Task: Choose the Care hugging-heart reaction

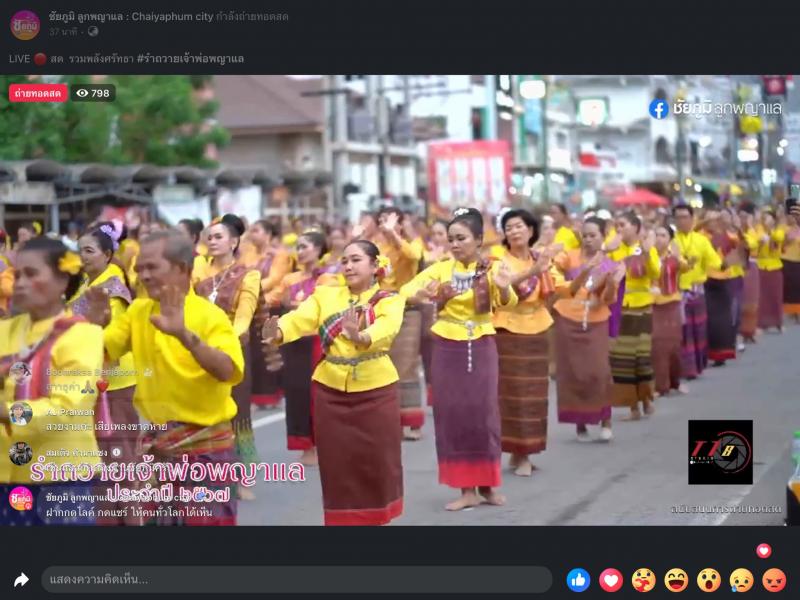Action: coord(644,580)
